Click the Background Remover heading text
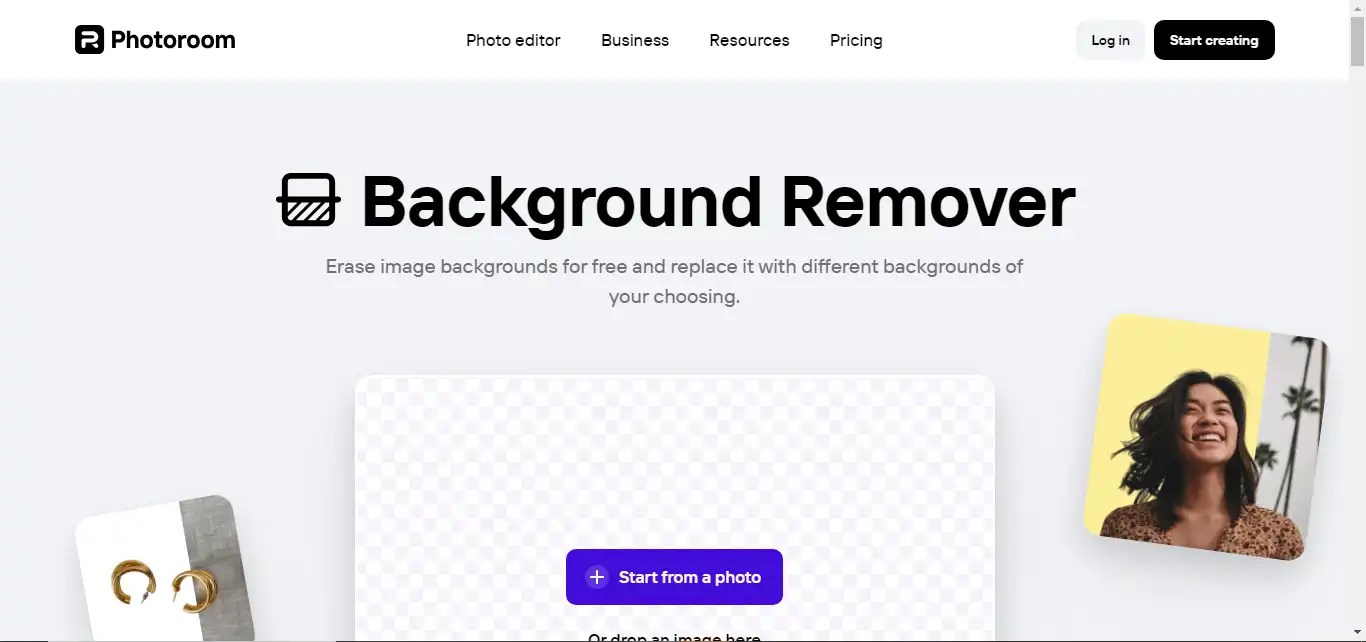 click(718, 202)
